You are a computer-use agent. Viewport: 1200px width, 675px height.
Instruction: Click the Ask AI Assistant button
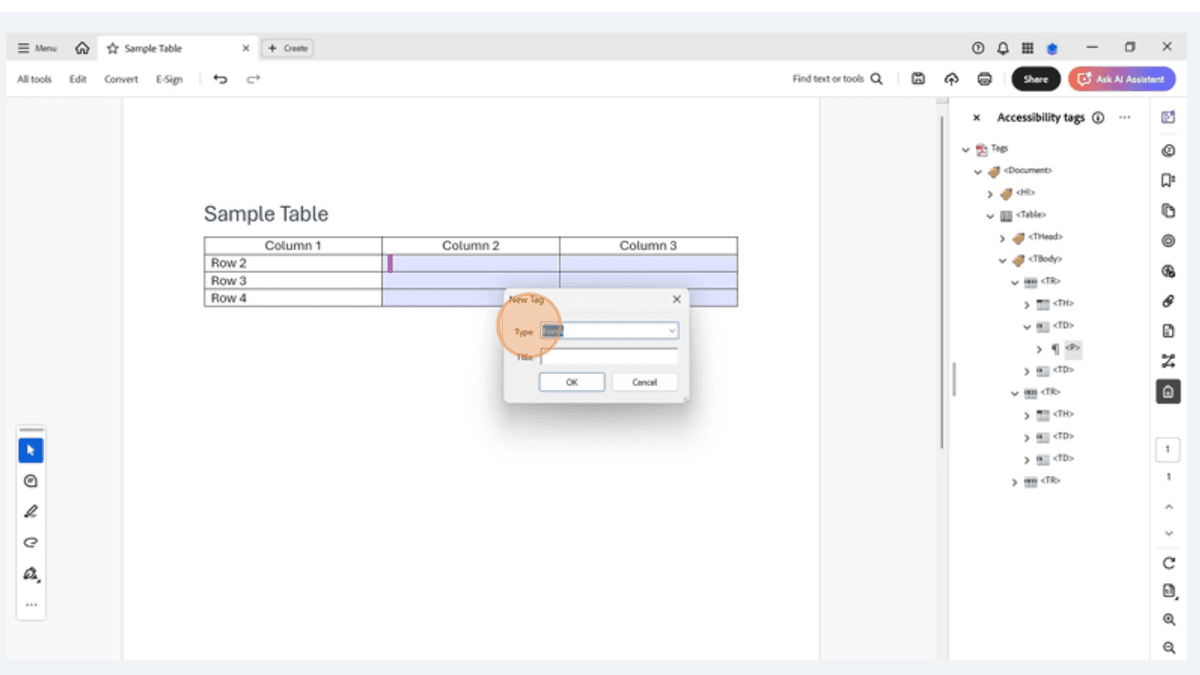pyautogui.click(x=1121, y=78)
